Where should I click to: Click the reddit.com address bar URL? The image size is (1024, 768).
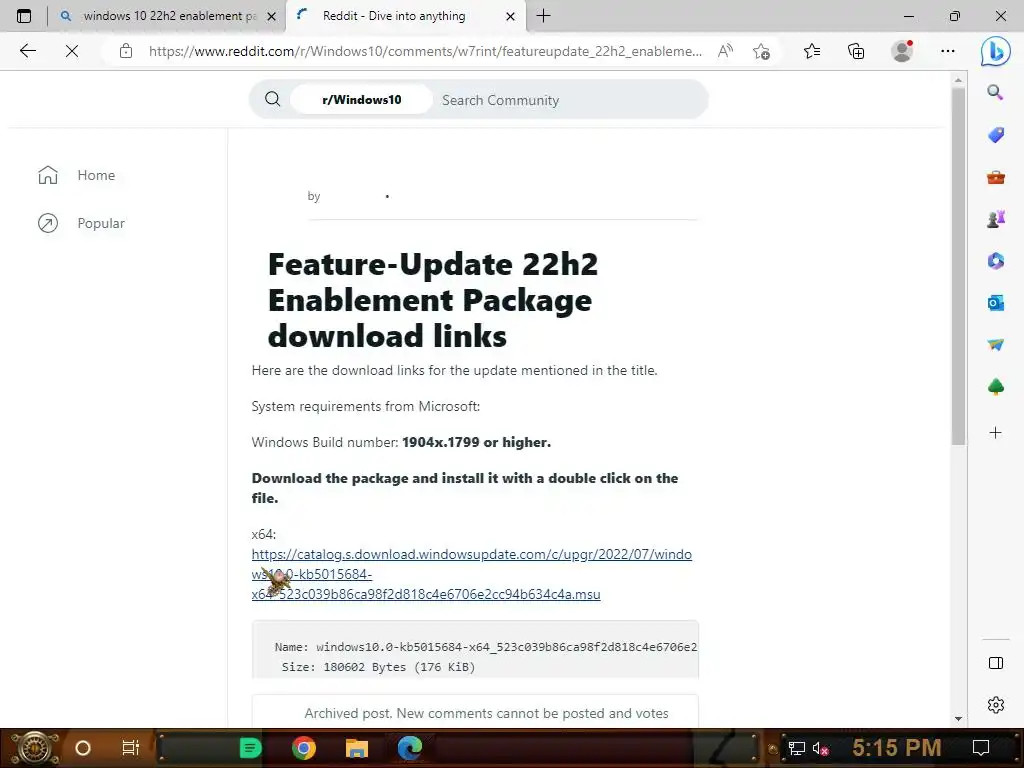point(425,51)
